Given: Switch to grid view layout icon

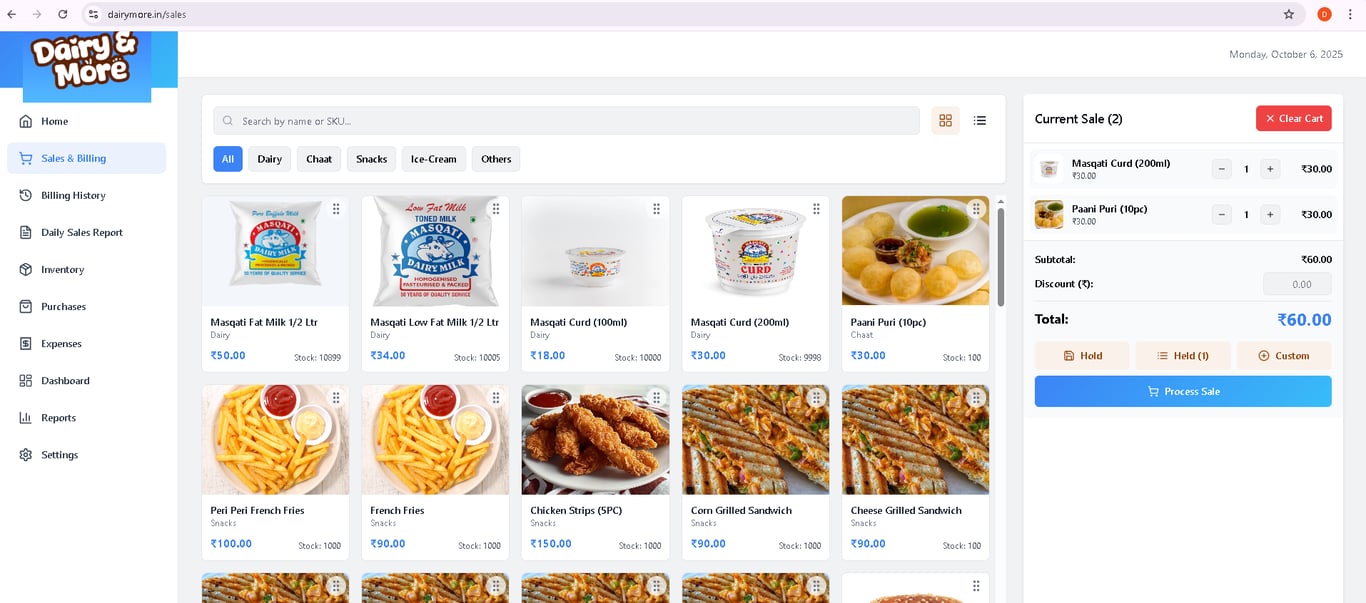Looking at the screenshot, I should (945, 120).
